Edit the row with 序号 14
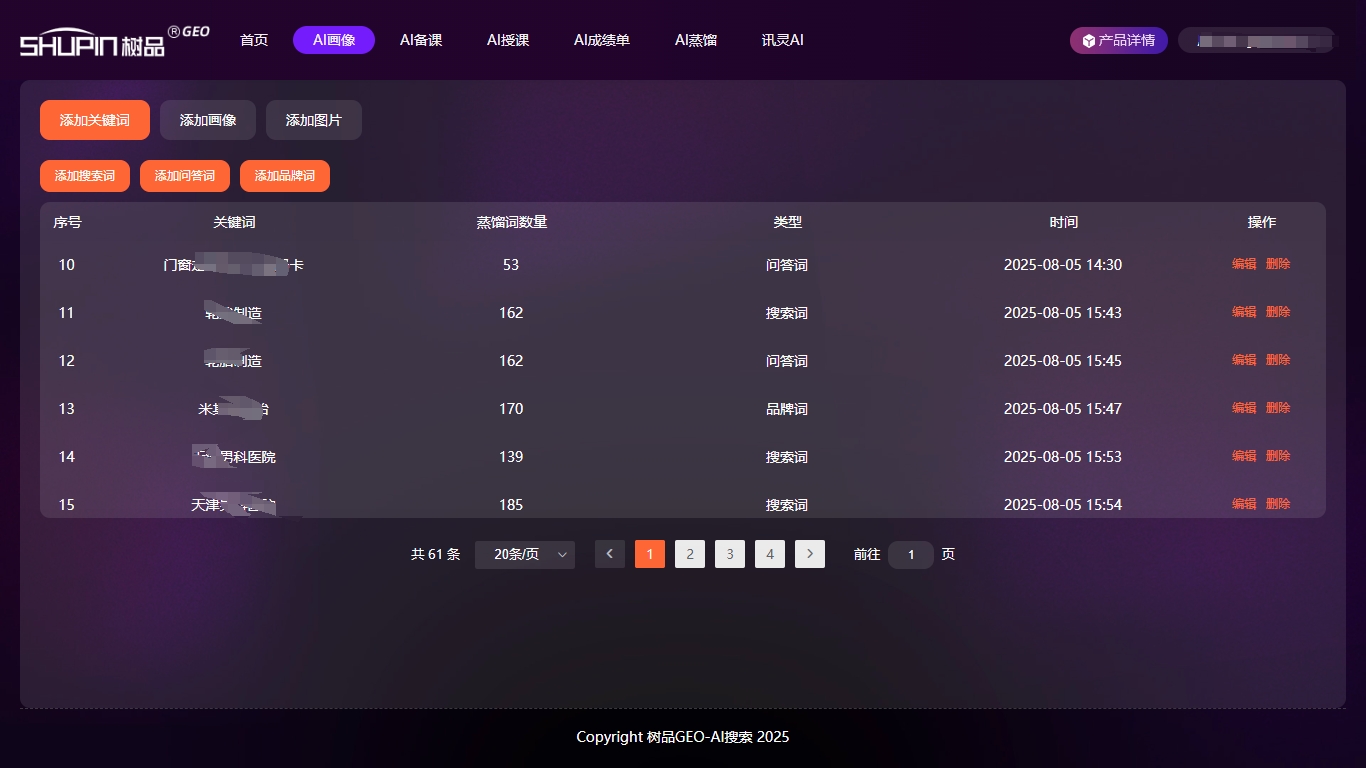The height and width of the screenshot is (768, 1366). click(1244, 456)
